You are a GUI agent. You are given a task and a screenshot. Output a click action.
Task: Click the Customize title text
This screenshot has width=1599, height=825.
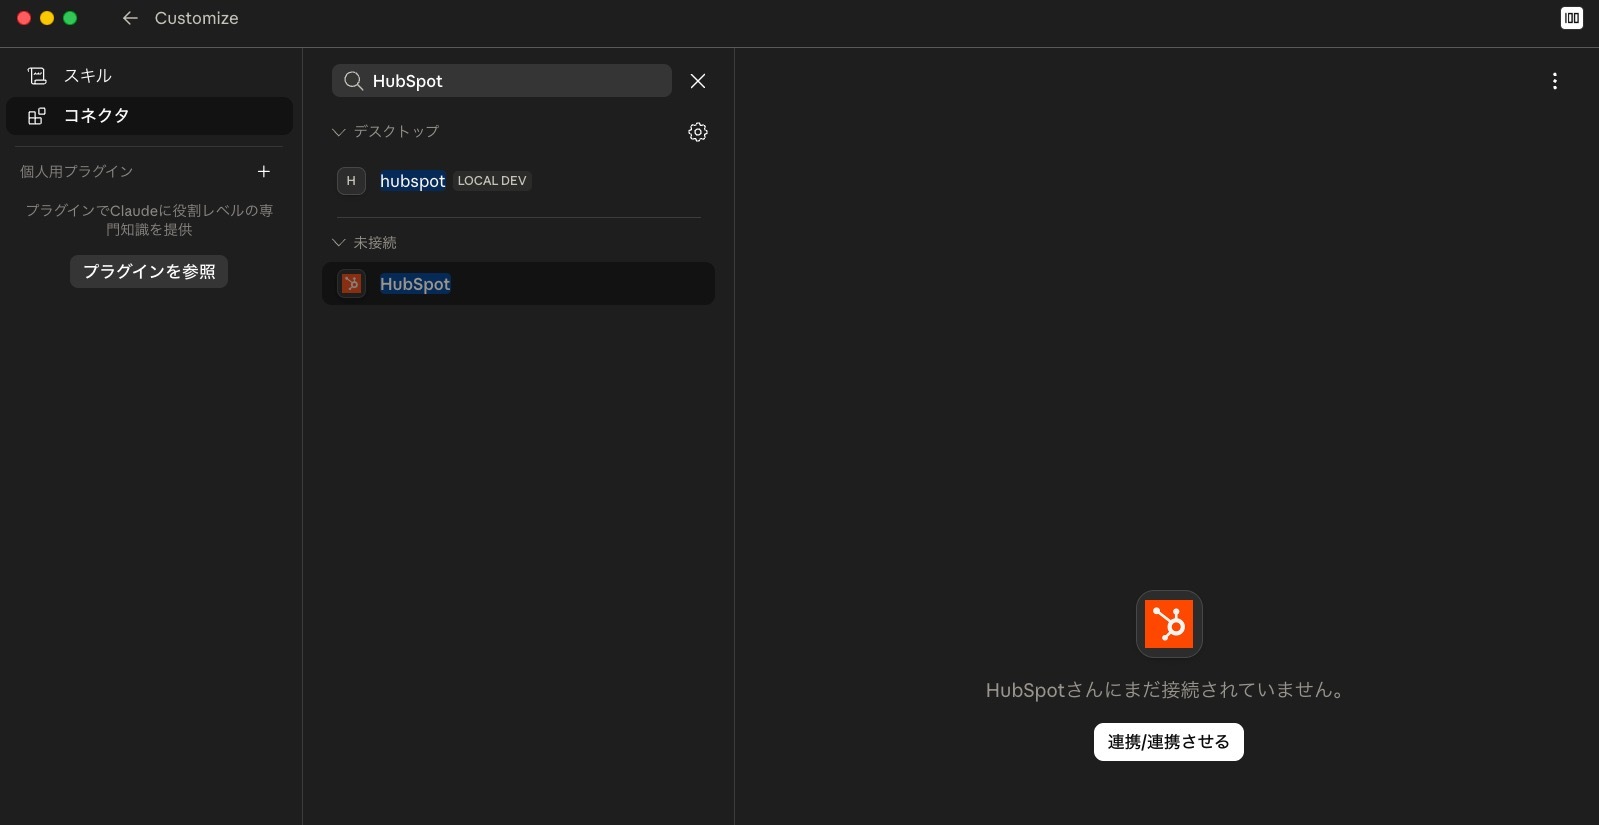197,18
